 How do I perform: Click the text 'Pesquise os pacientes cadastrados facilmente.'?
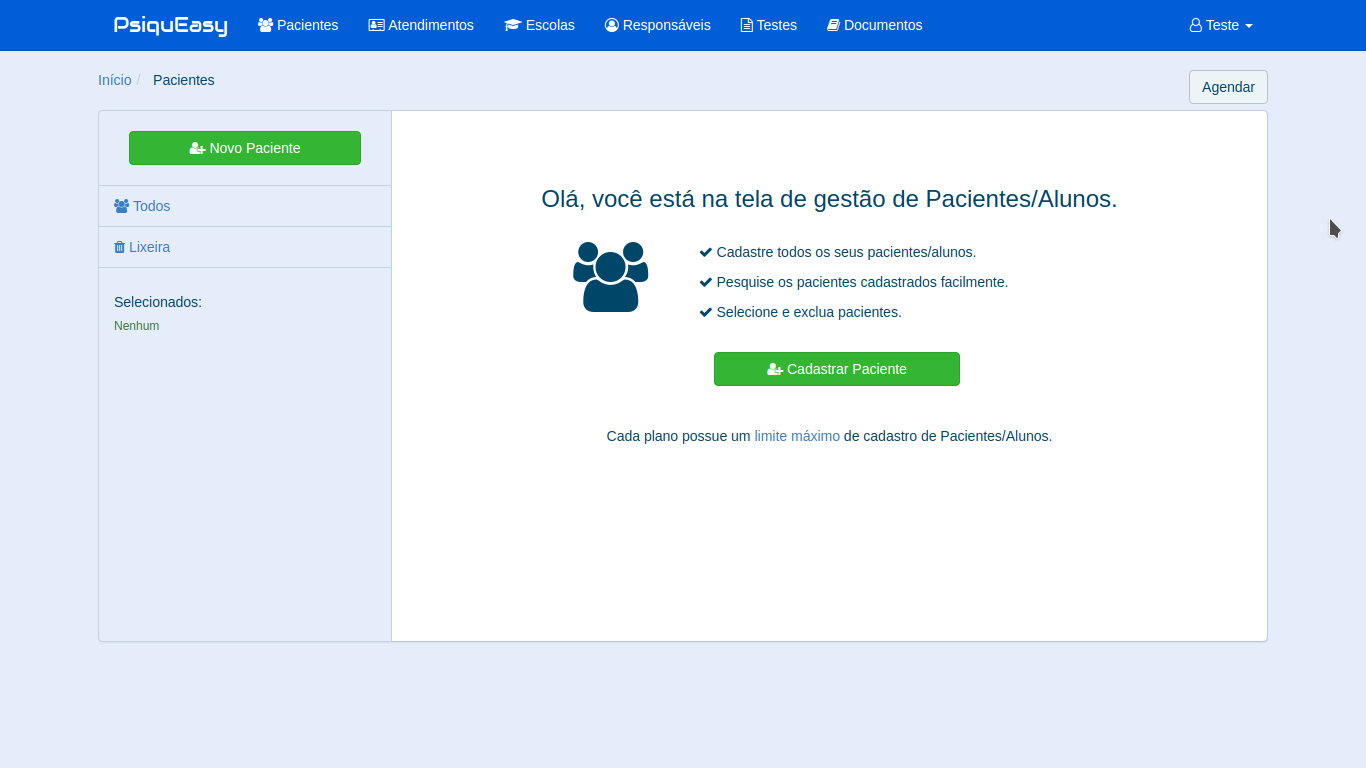pyautogui.click(x=862, y=282)
